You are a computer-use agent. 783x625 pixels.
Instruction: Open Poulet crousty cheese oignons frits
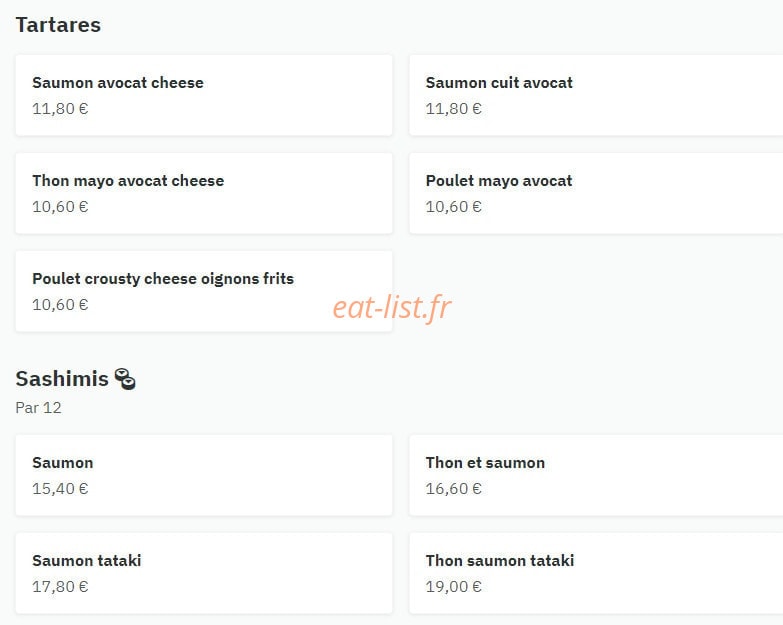coord(204,291)
